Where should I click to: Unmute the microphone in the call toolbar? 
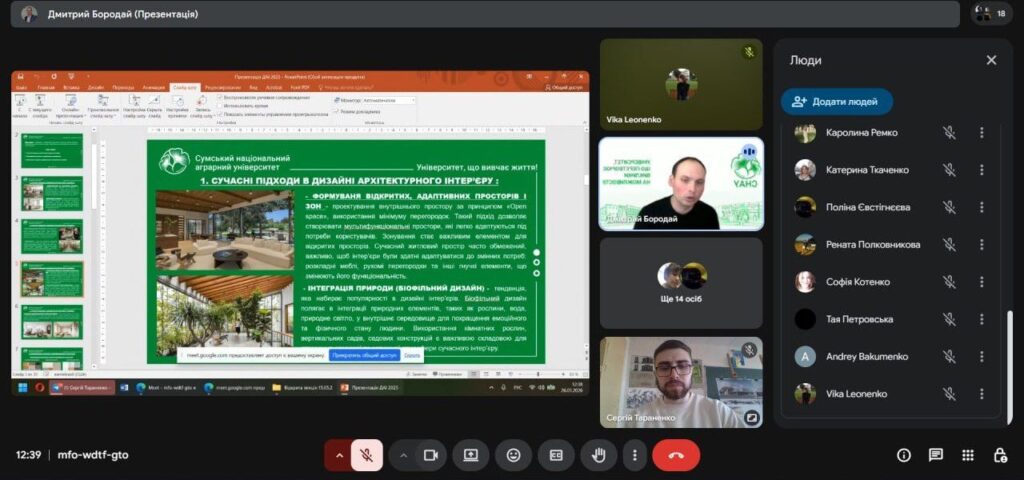point(367,455)
